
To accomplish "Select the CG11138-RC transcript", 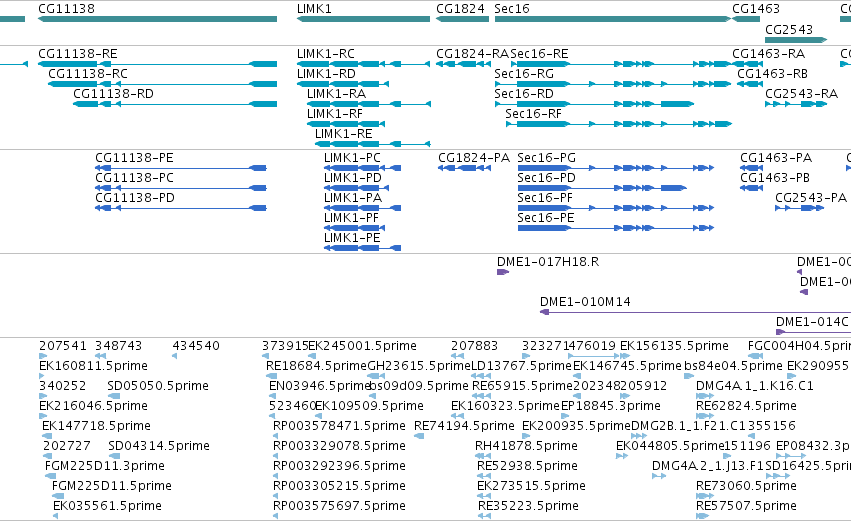I will pyautogui.click(x=88, y=74).
